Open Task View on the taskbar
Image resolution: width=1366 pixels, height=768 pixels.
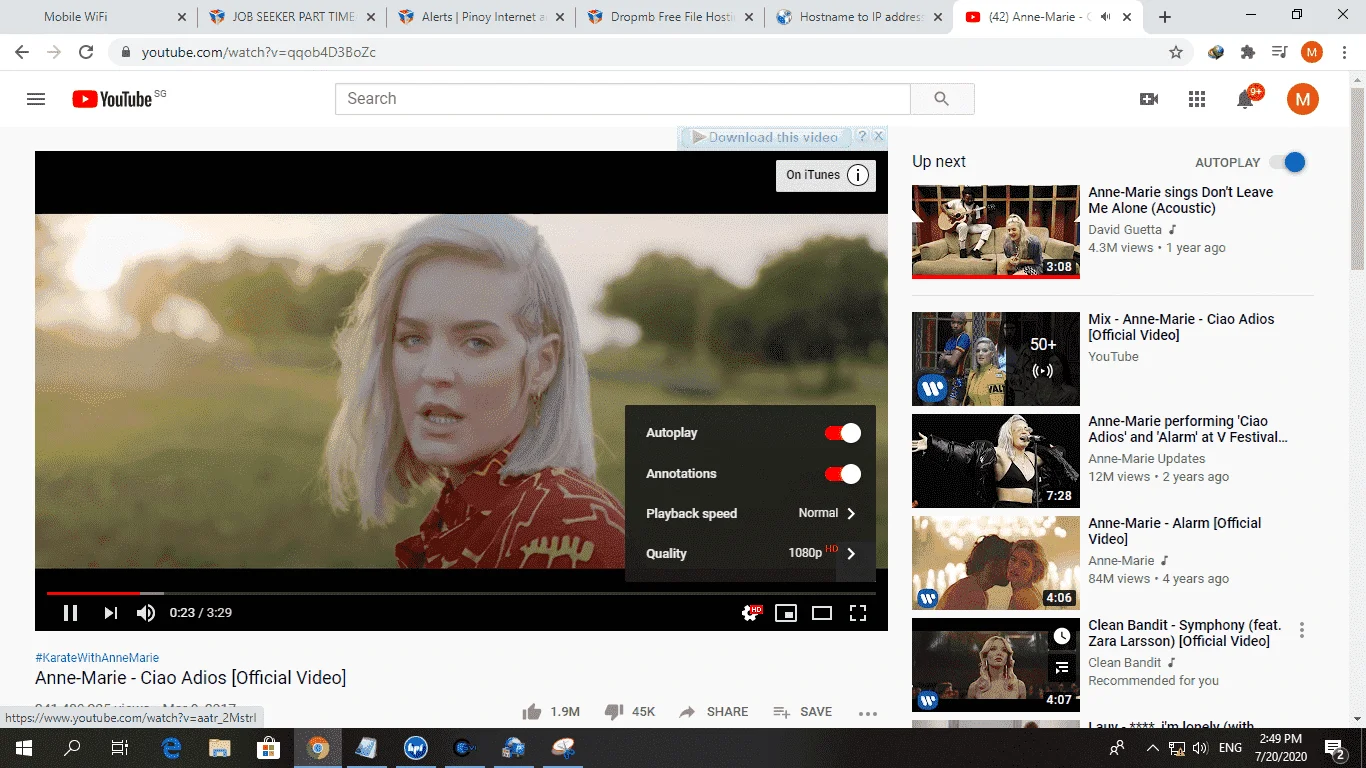[x=120, y=748]
